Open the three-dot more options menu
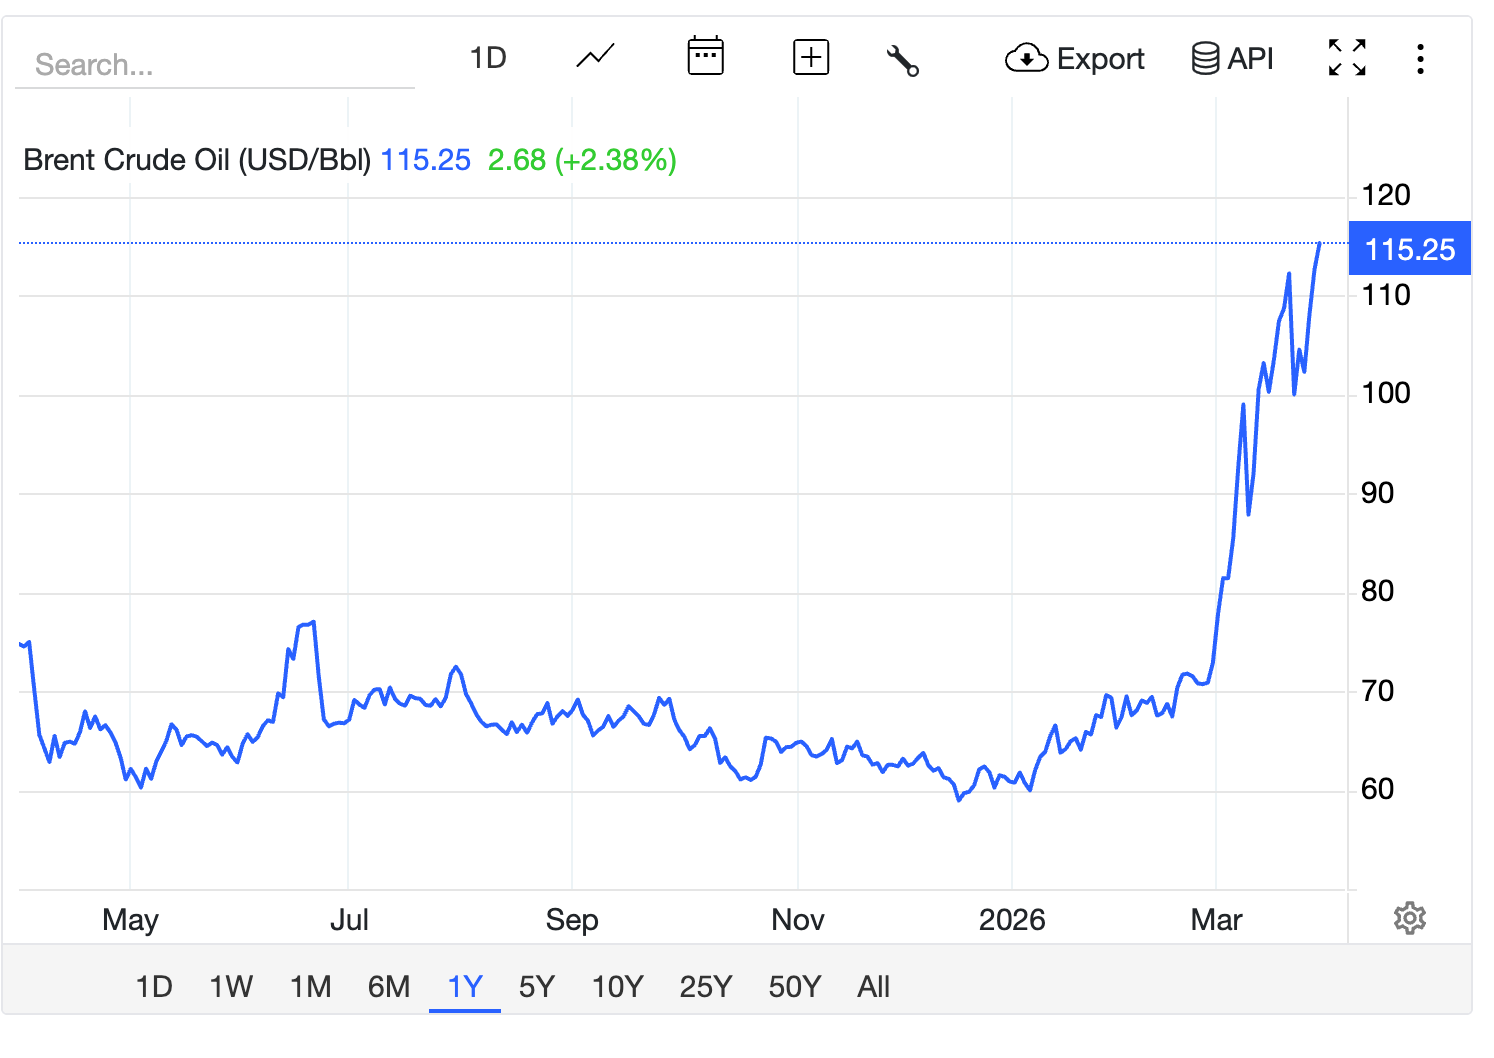Viewport: 1494px width, 1058px height. [x=1420, y=59]
